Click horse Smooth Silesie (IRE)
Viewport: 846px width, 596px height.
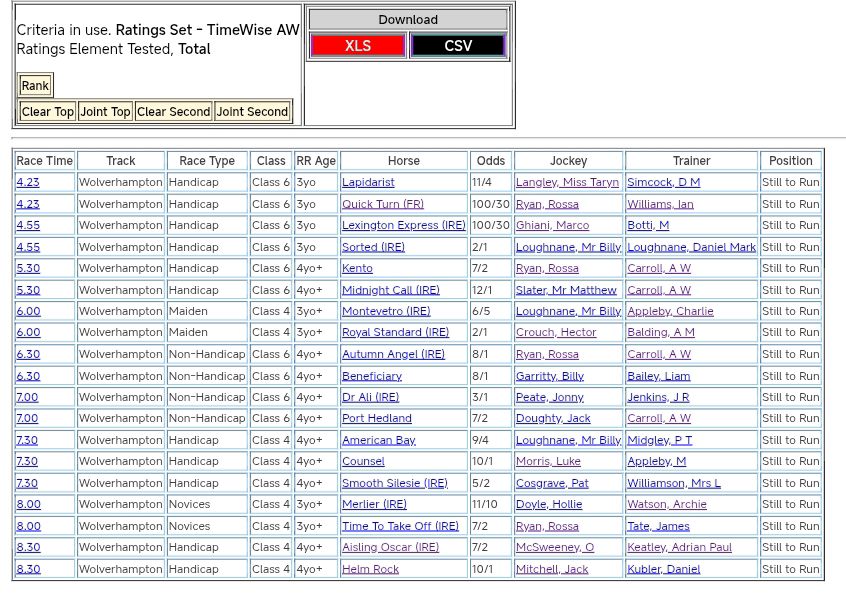[x=394, y=483]
